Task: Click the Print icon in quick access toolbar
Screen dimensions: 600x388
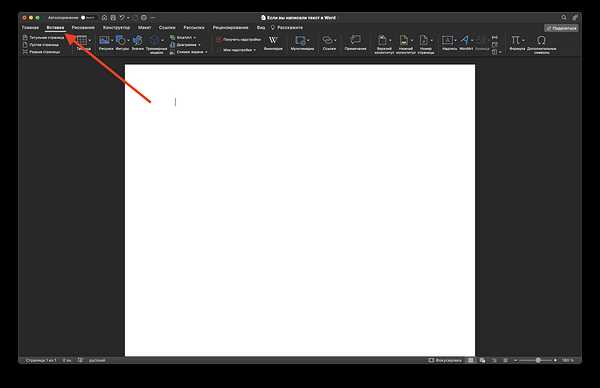Action: coord(144,18)
